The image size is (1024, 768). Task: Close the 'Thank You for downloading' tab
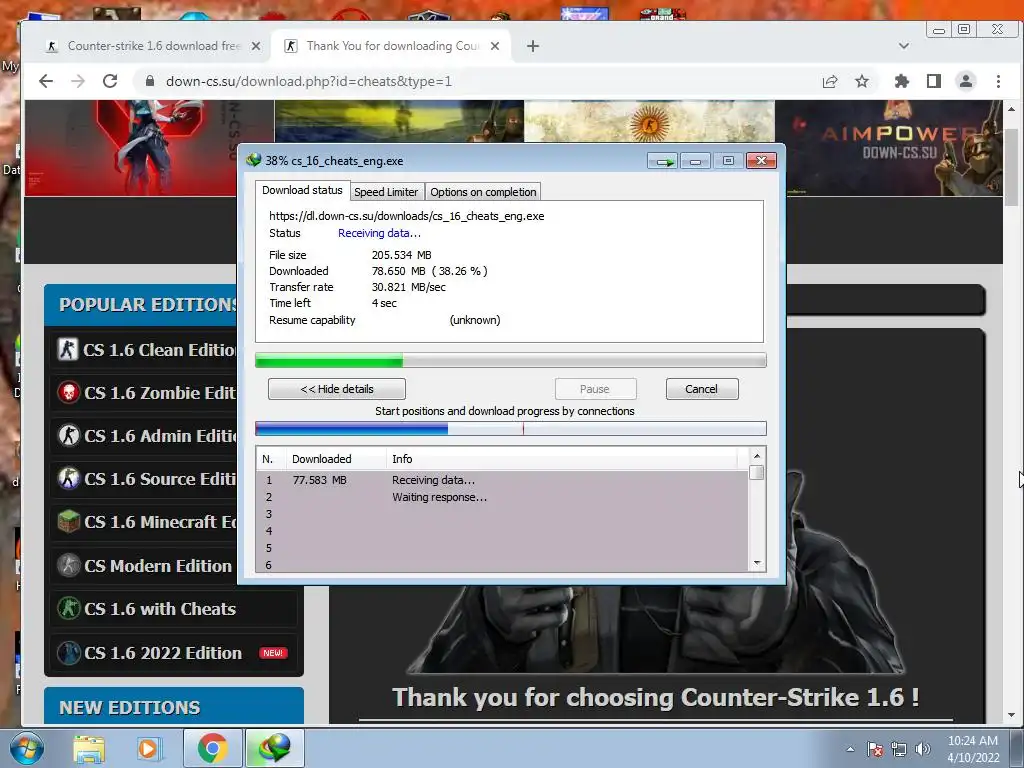(x=495, y=46)
